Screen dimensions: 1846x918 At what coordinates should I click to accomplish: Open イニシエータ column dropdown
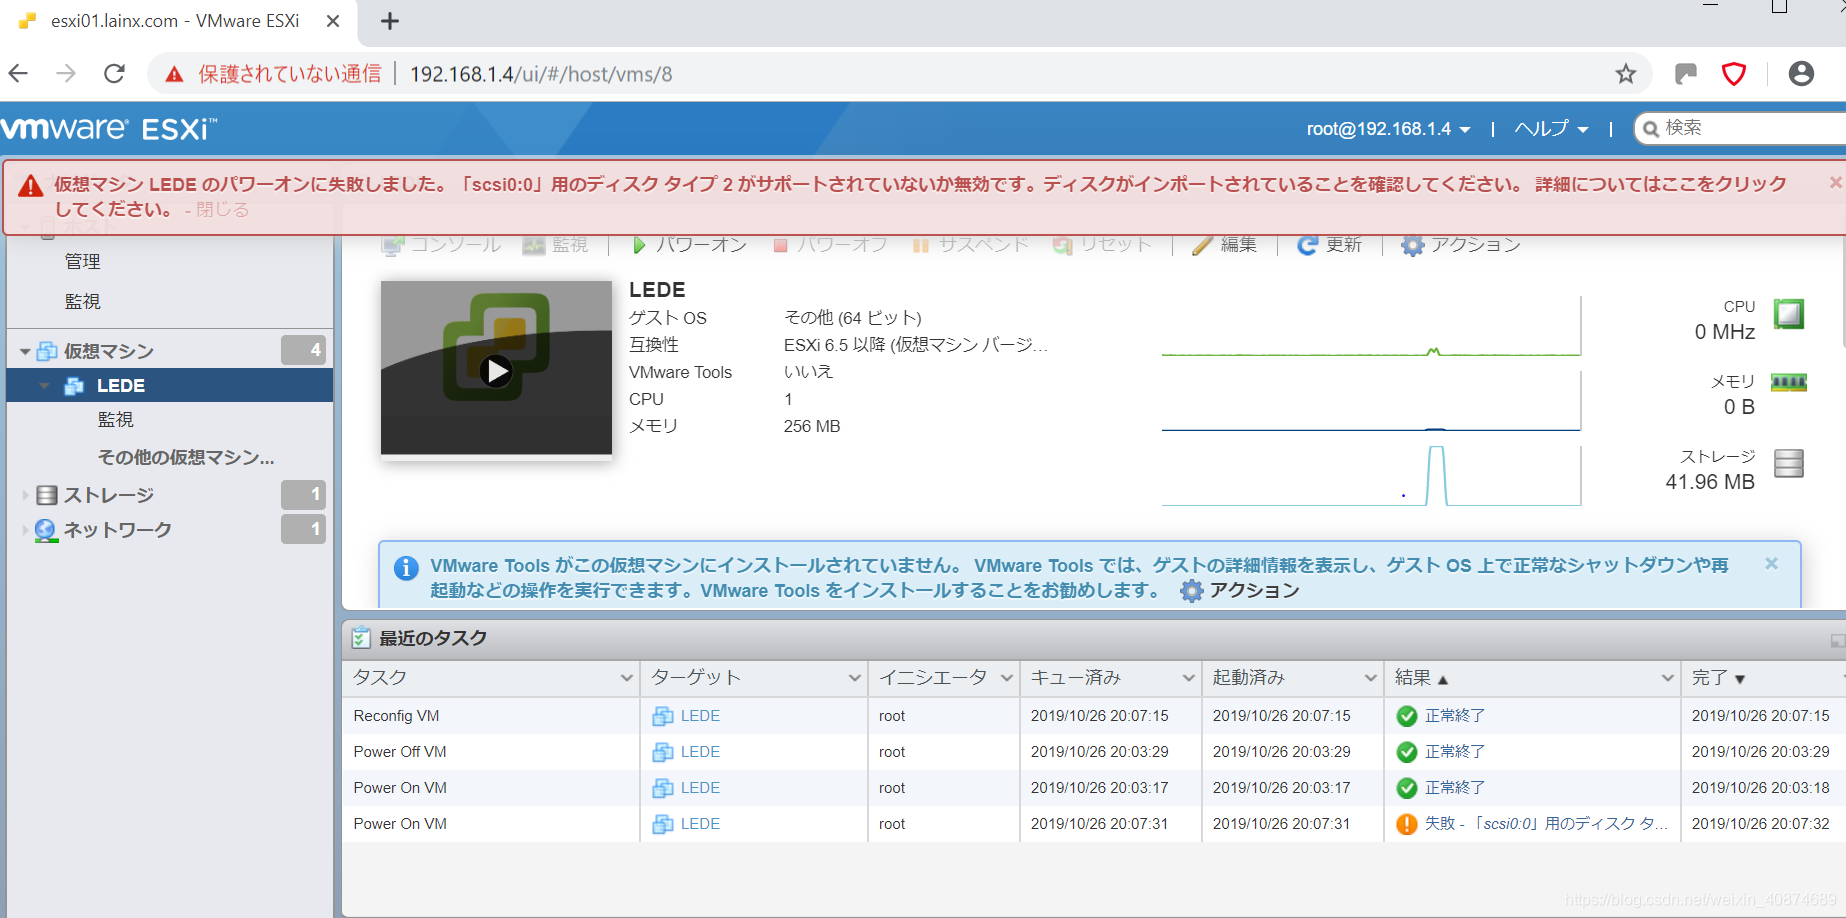click(x=1007, y=677)
